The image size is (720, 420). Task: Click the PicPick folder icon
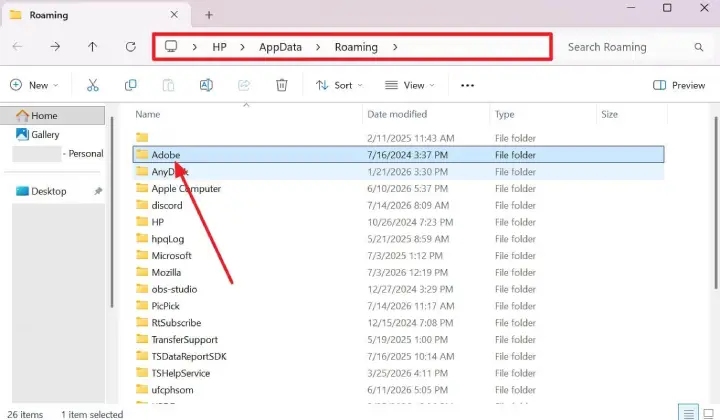tap(142, 305)
